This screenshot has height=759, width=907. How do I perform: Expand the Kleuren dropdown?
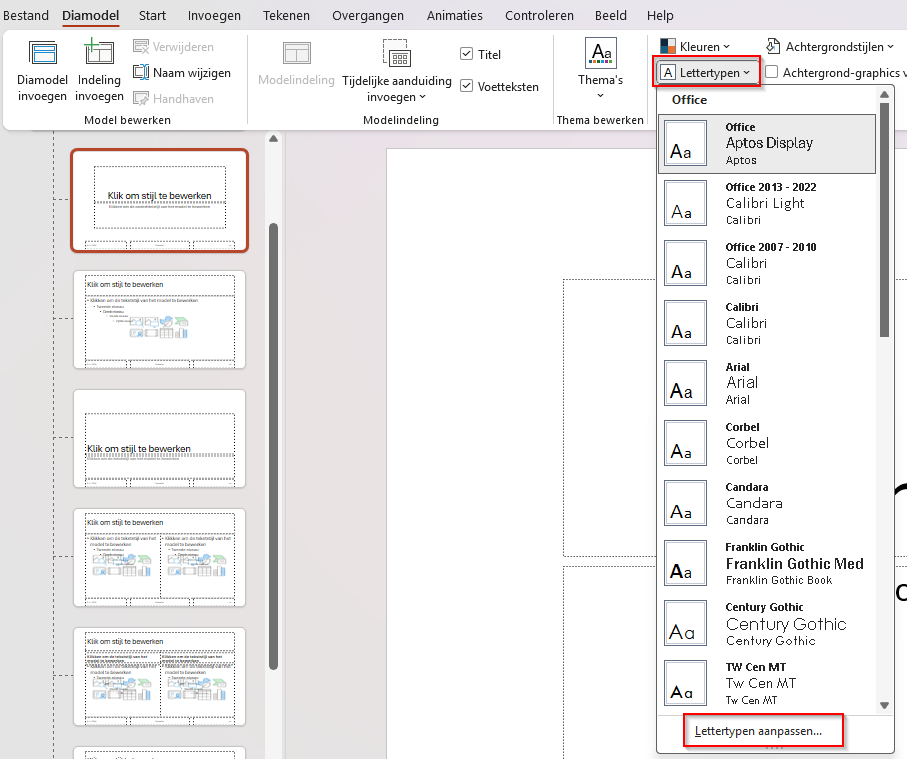[695, 47]
